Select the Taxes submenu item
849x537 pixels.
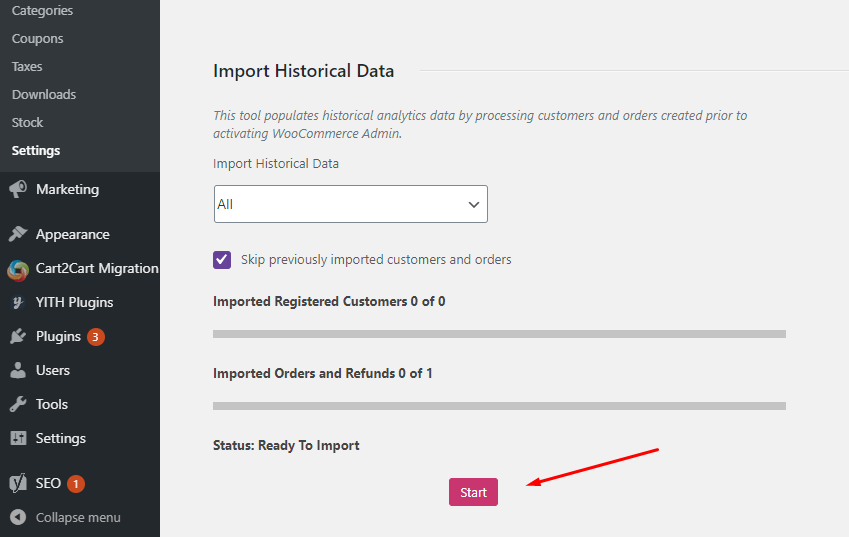click(27, 67)
